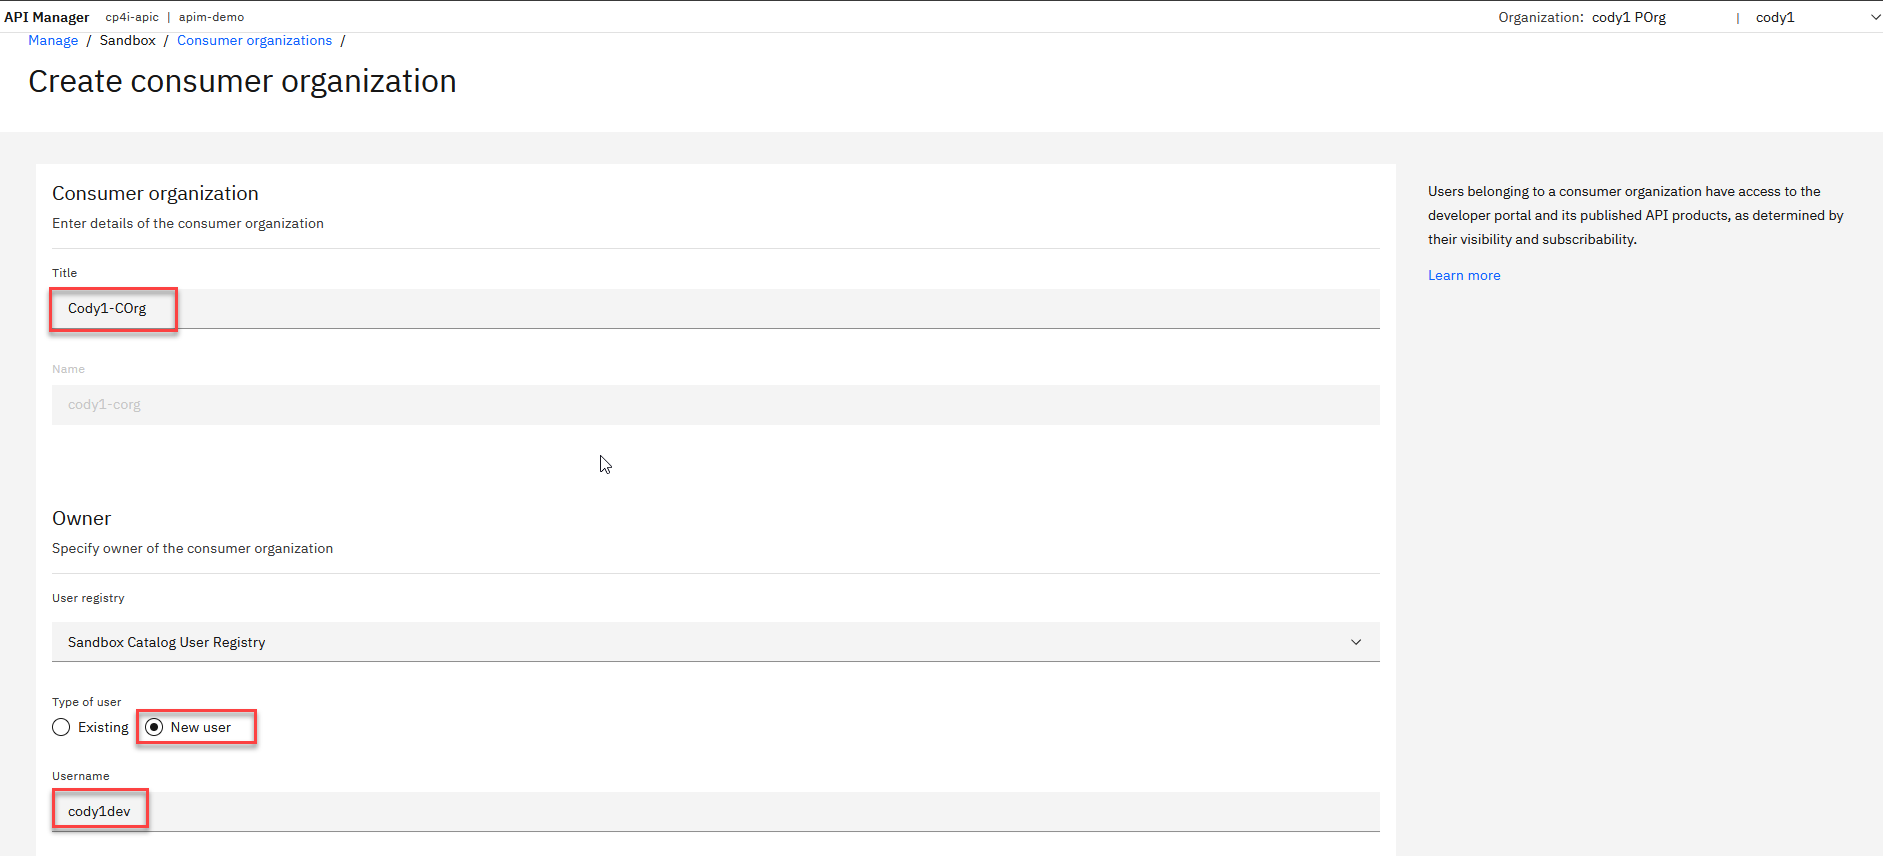1883x856 pixels.
Task: Go to the Sandbox breadcrumb item
Action: [x=127, y=40]
